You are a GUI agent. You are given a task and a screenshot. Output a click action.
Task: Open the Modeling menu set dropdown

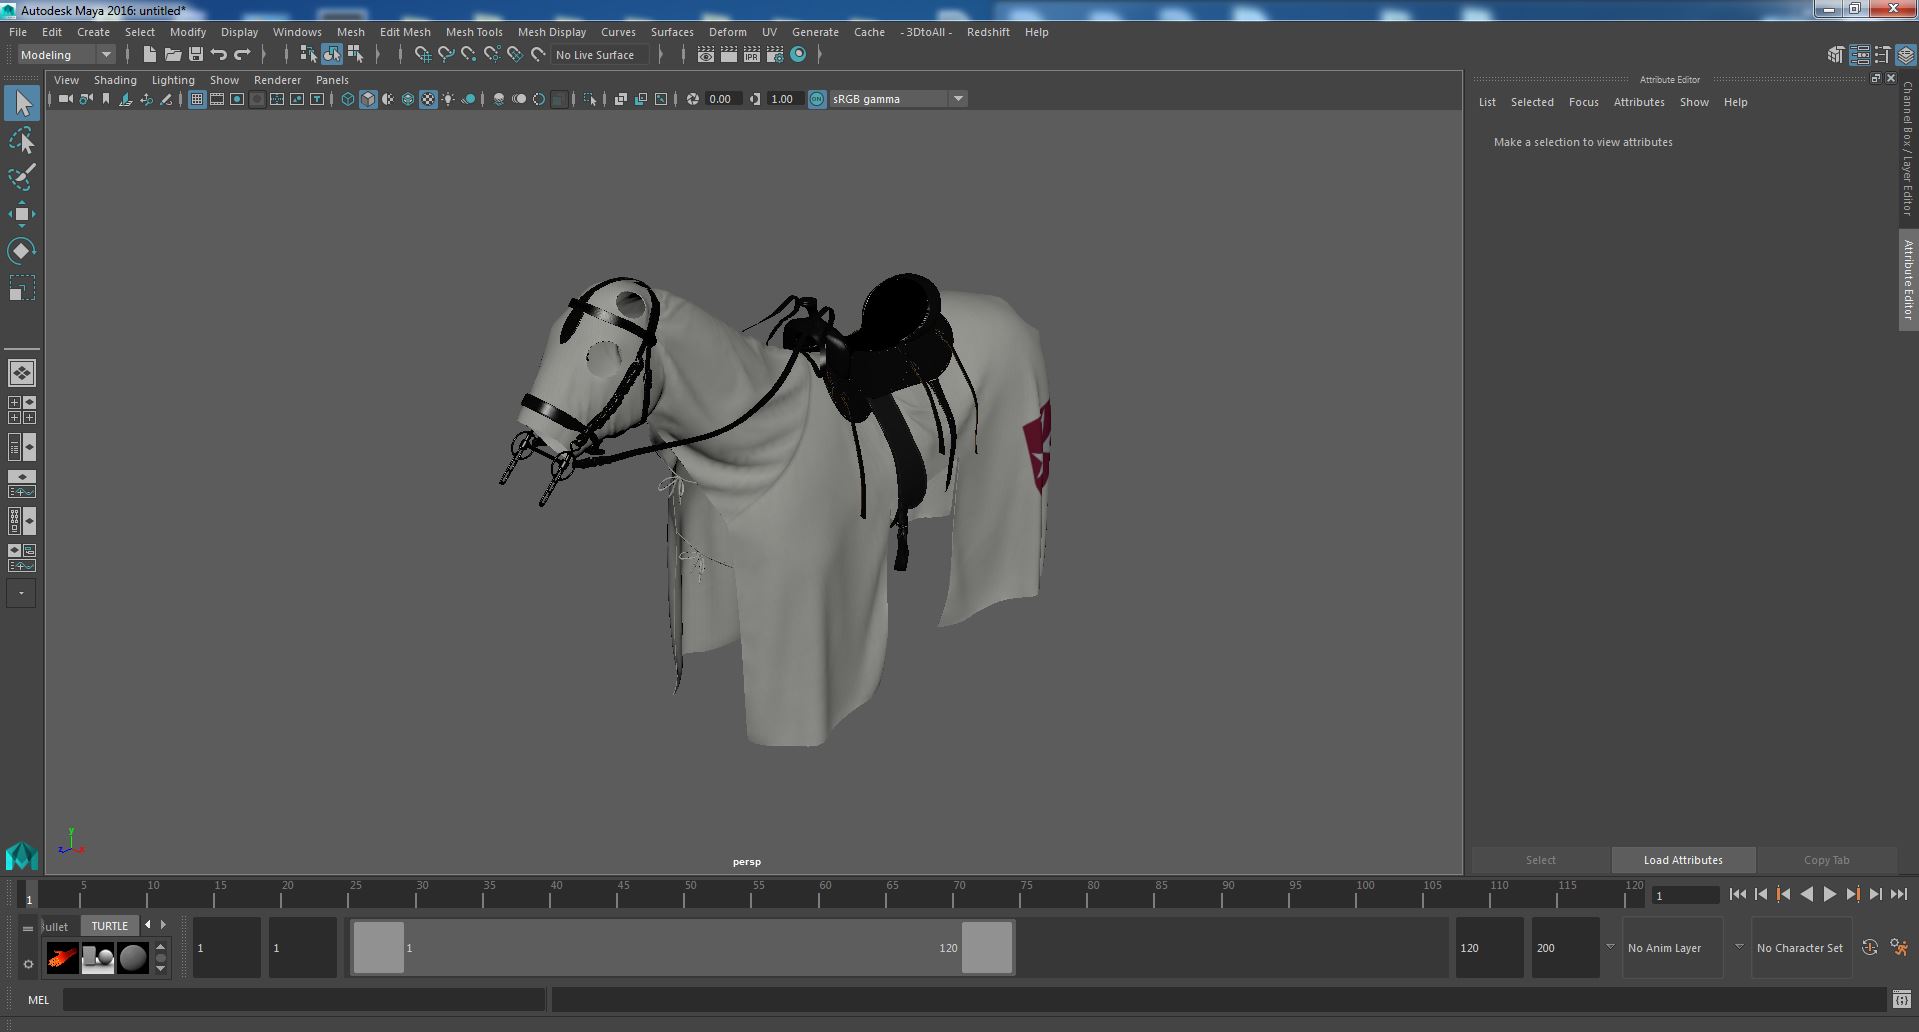pos(67,55)
